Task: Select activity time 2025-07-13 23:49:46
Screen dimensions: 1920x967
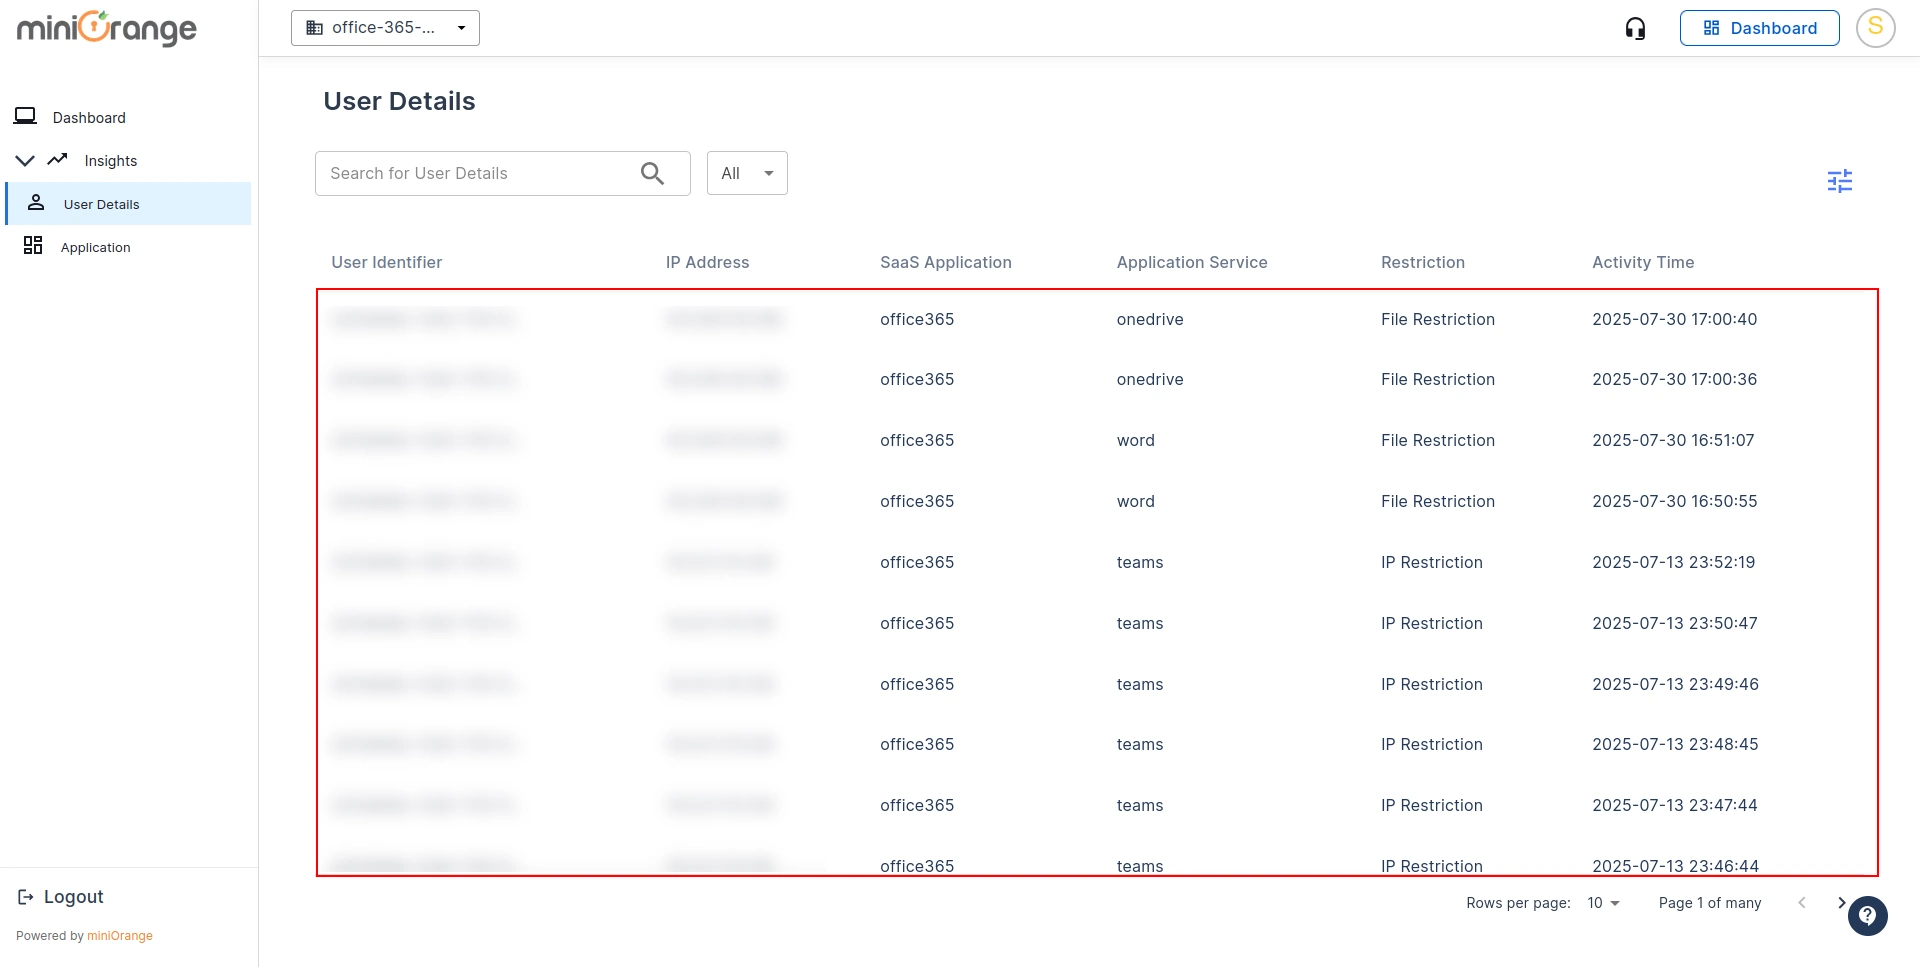Action: tap(1675, 684)
